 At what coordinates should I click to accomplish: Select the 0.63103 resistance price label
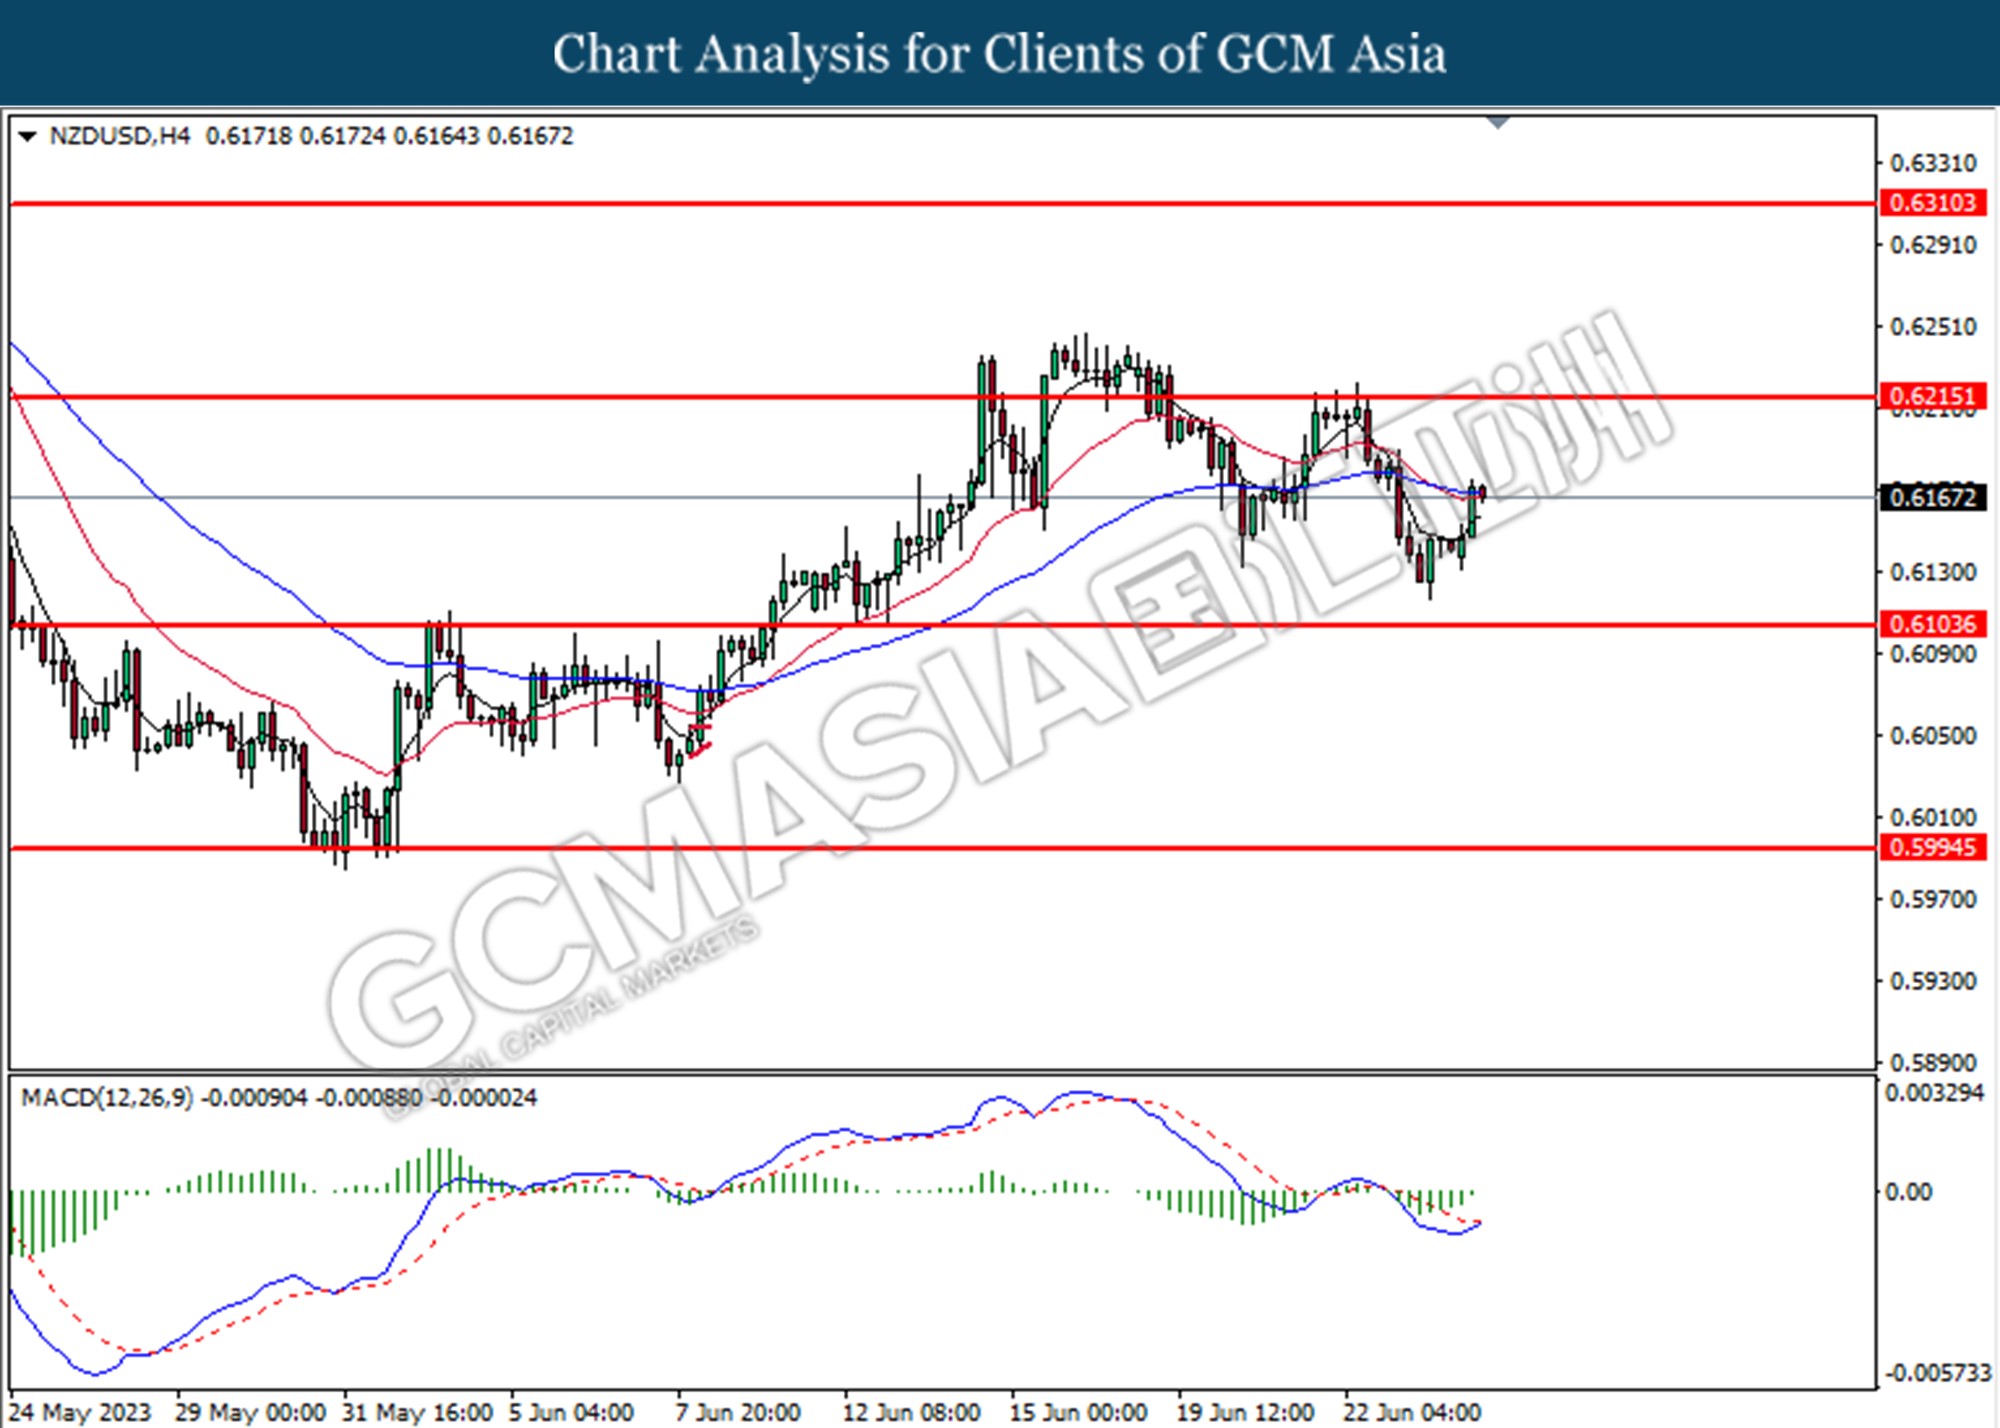[1933, 203]
